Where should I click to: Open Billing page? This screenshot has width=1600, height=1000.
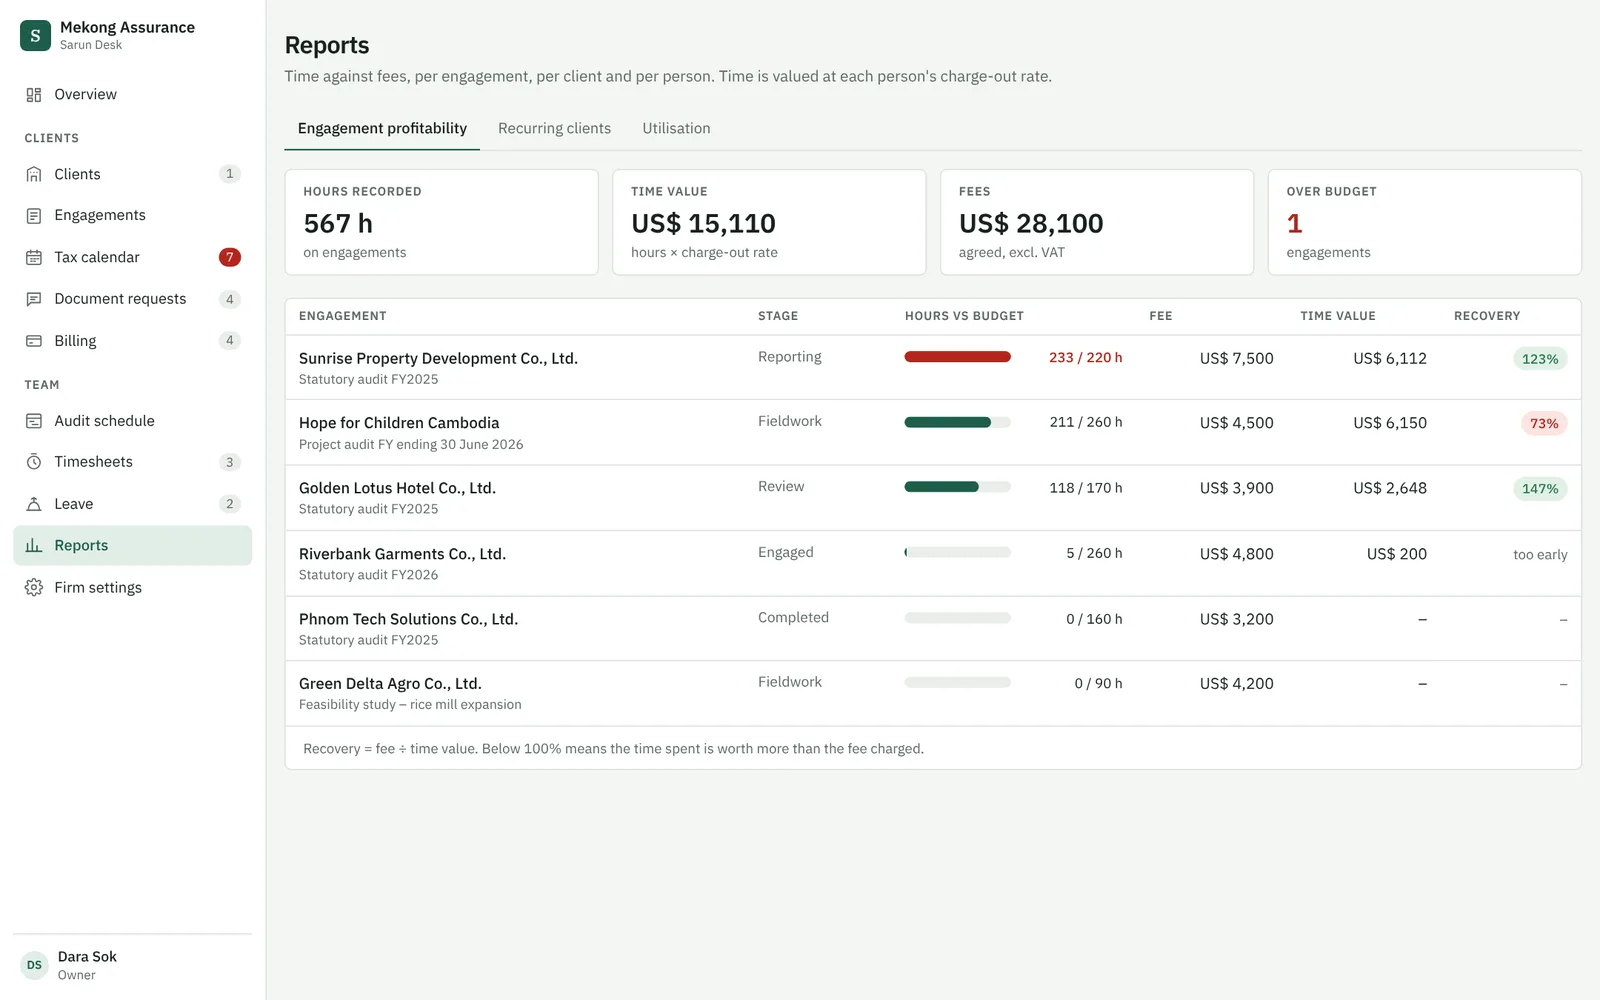tap(133, 341)
